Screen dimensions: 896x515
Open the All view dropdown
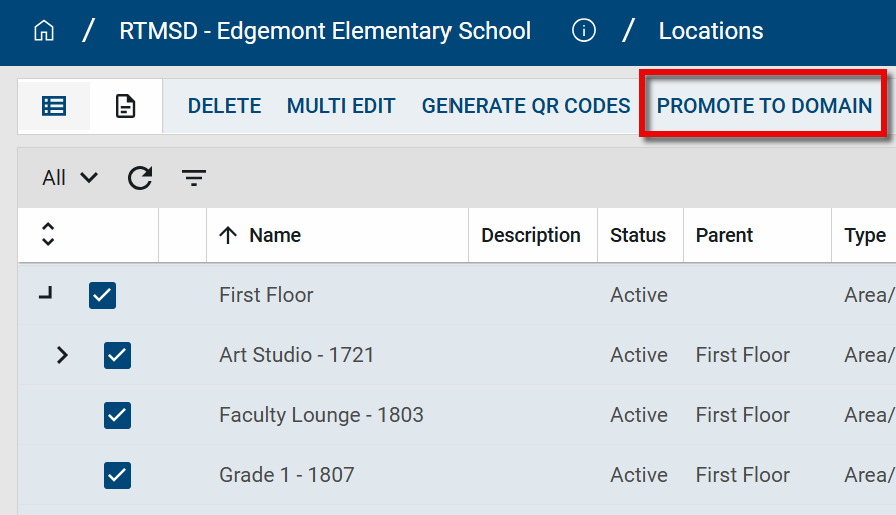pos(70,178)
